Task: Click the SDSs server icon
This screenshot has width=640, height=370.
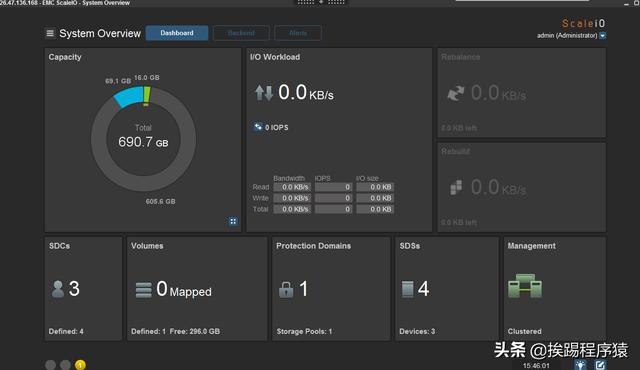Action: (407, 289)
